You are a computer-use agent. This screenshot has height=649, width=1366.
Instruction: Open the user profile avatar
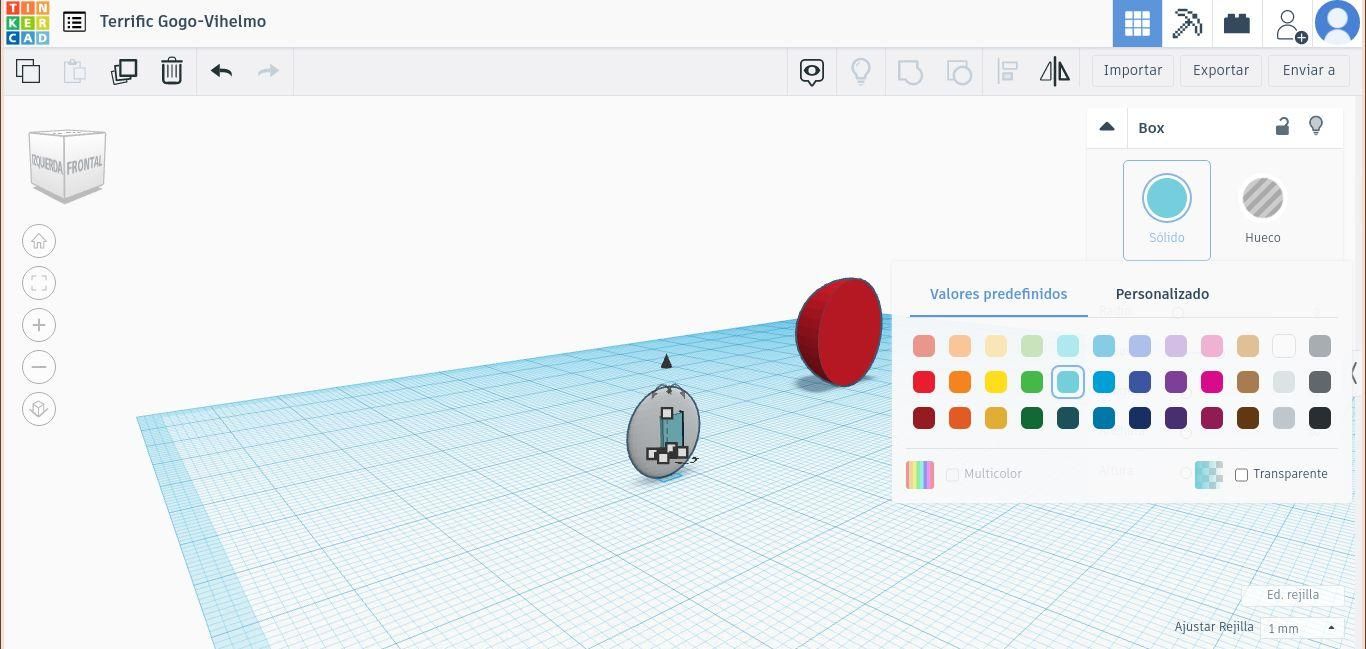click(x=1337, y=23)
